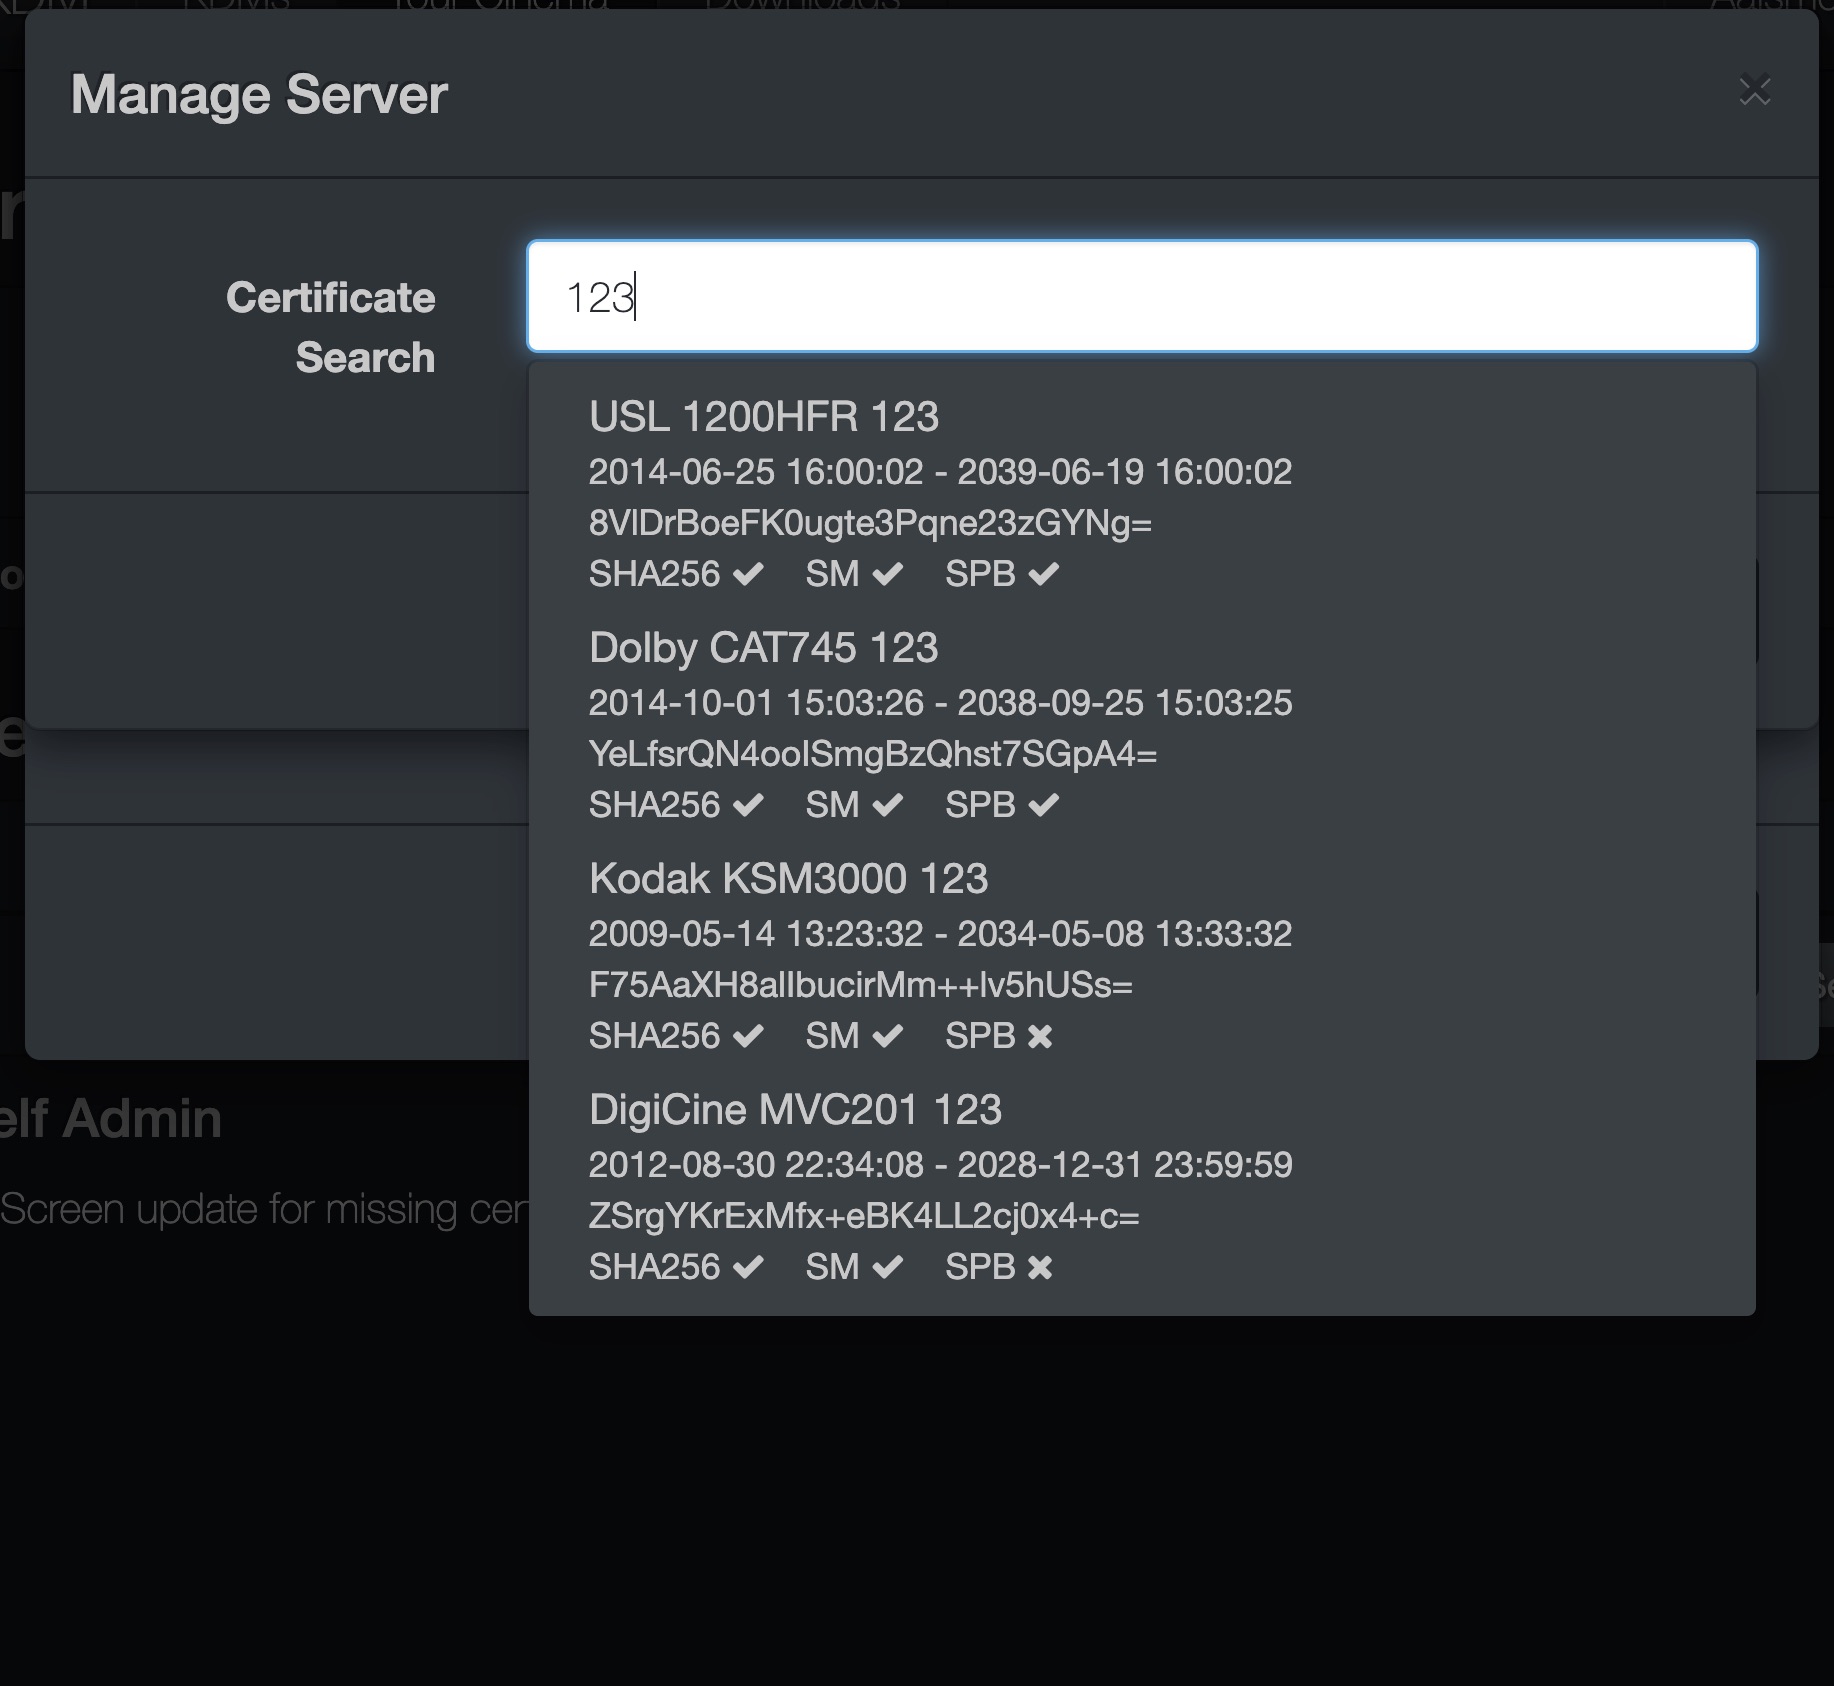Click SM checkmark in DigiCine MVC201 entry
The image size is (1834, 1686).
click(x=887, y=1267)
